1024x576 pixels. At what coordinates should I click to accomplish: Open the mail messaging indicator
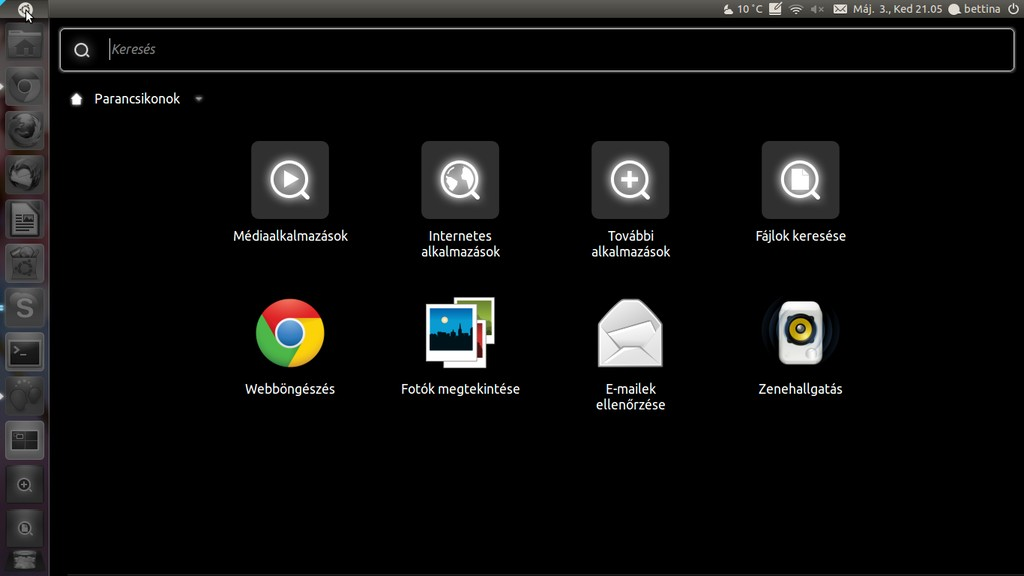click(840, 9)
